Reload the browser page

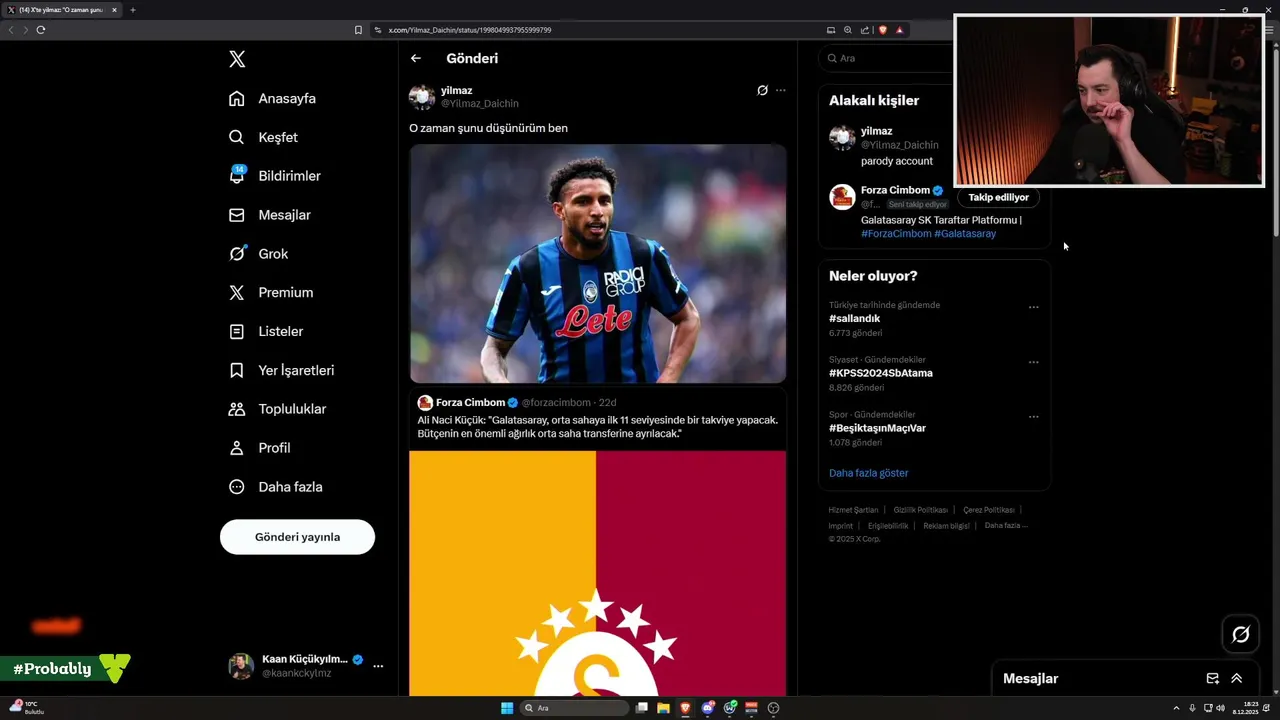click(41, 30)
